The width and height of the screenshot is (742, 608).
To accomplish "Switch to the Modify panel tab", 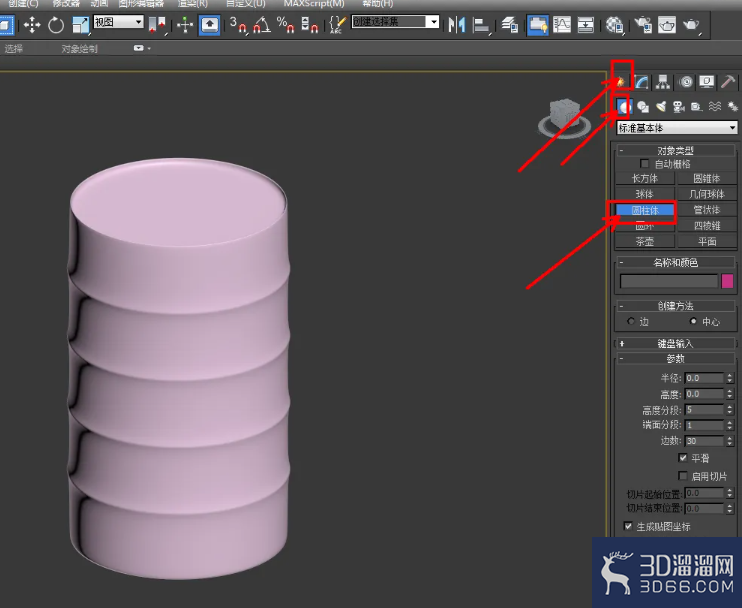I will click(x=641, y=82).
